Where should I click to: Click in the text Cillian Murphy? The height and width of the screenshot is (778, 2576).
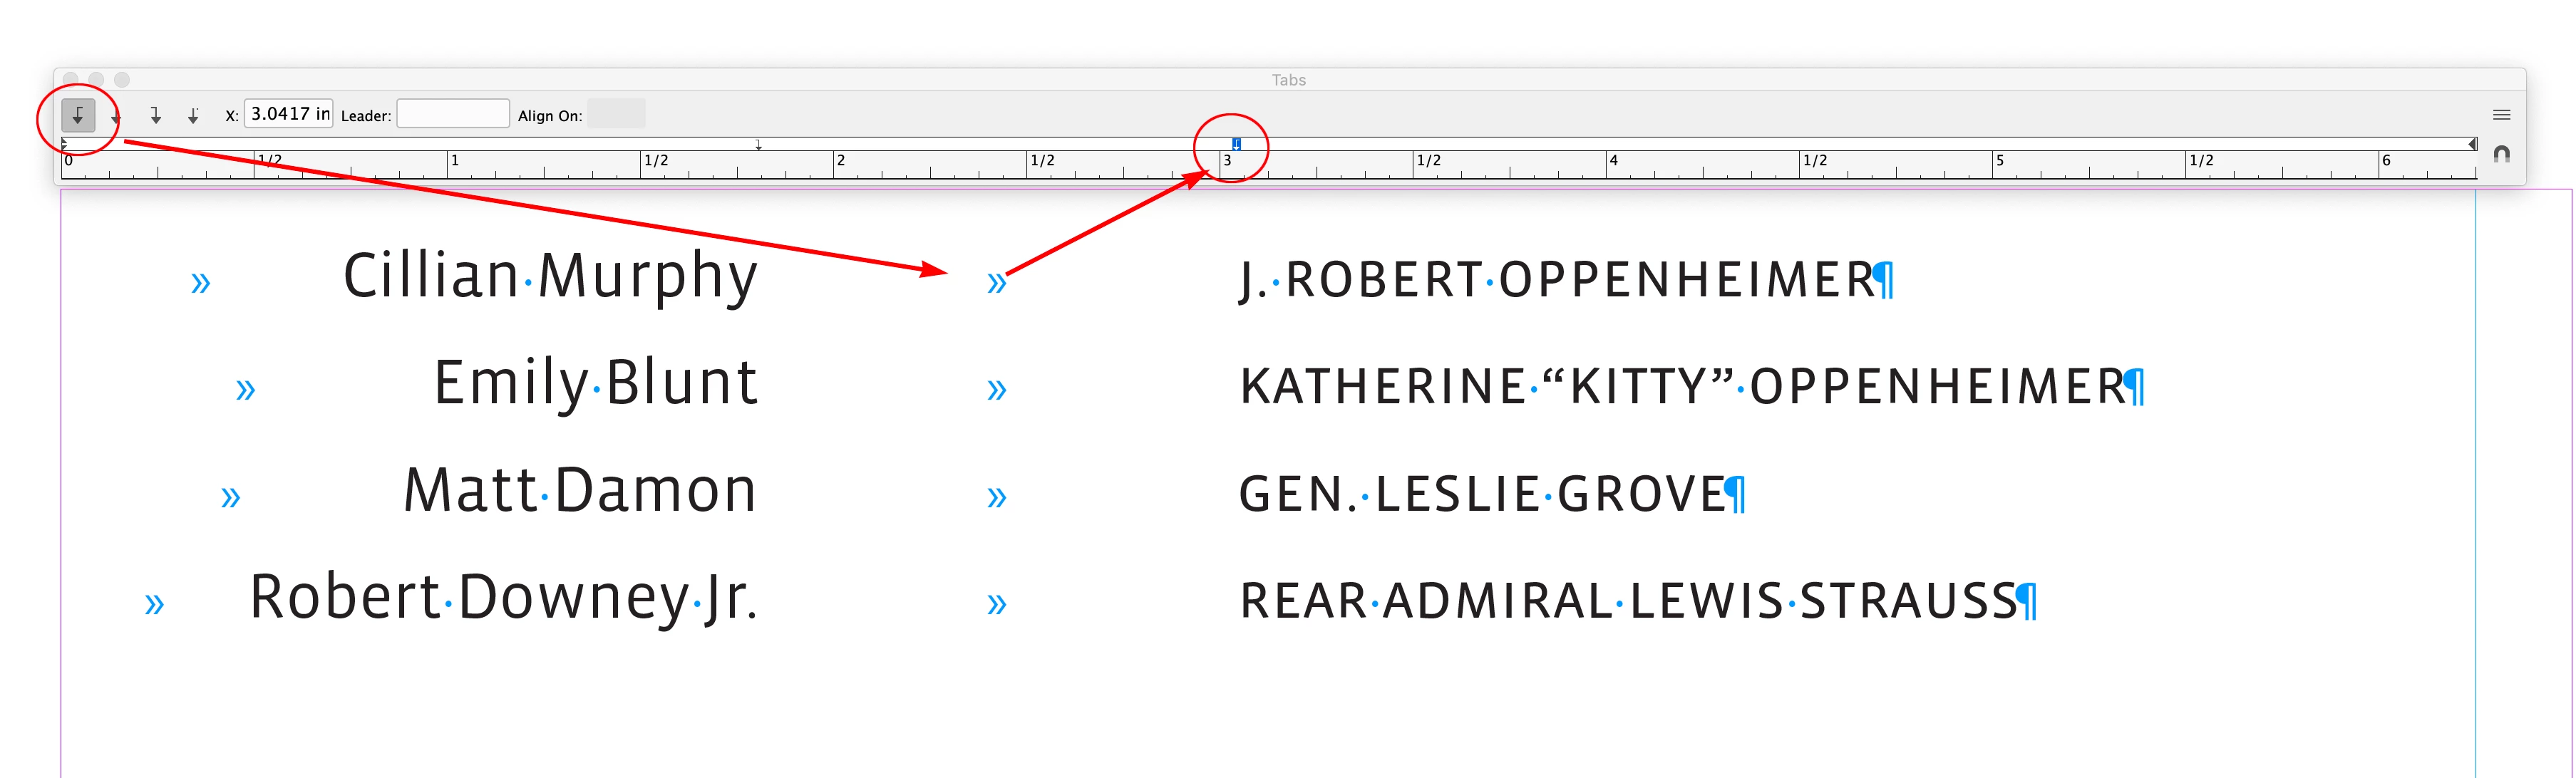pyautogui.click(x=550, y=277)
